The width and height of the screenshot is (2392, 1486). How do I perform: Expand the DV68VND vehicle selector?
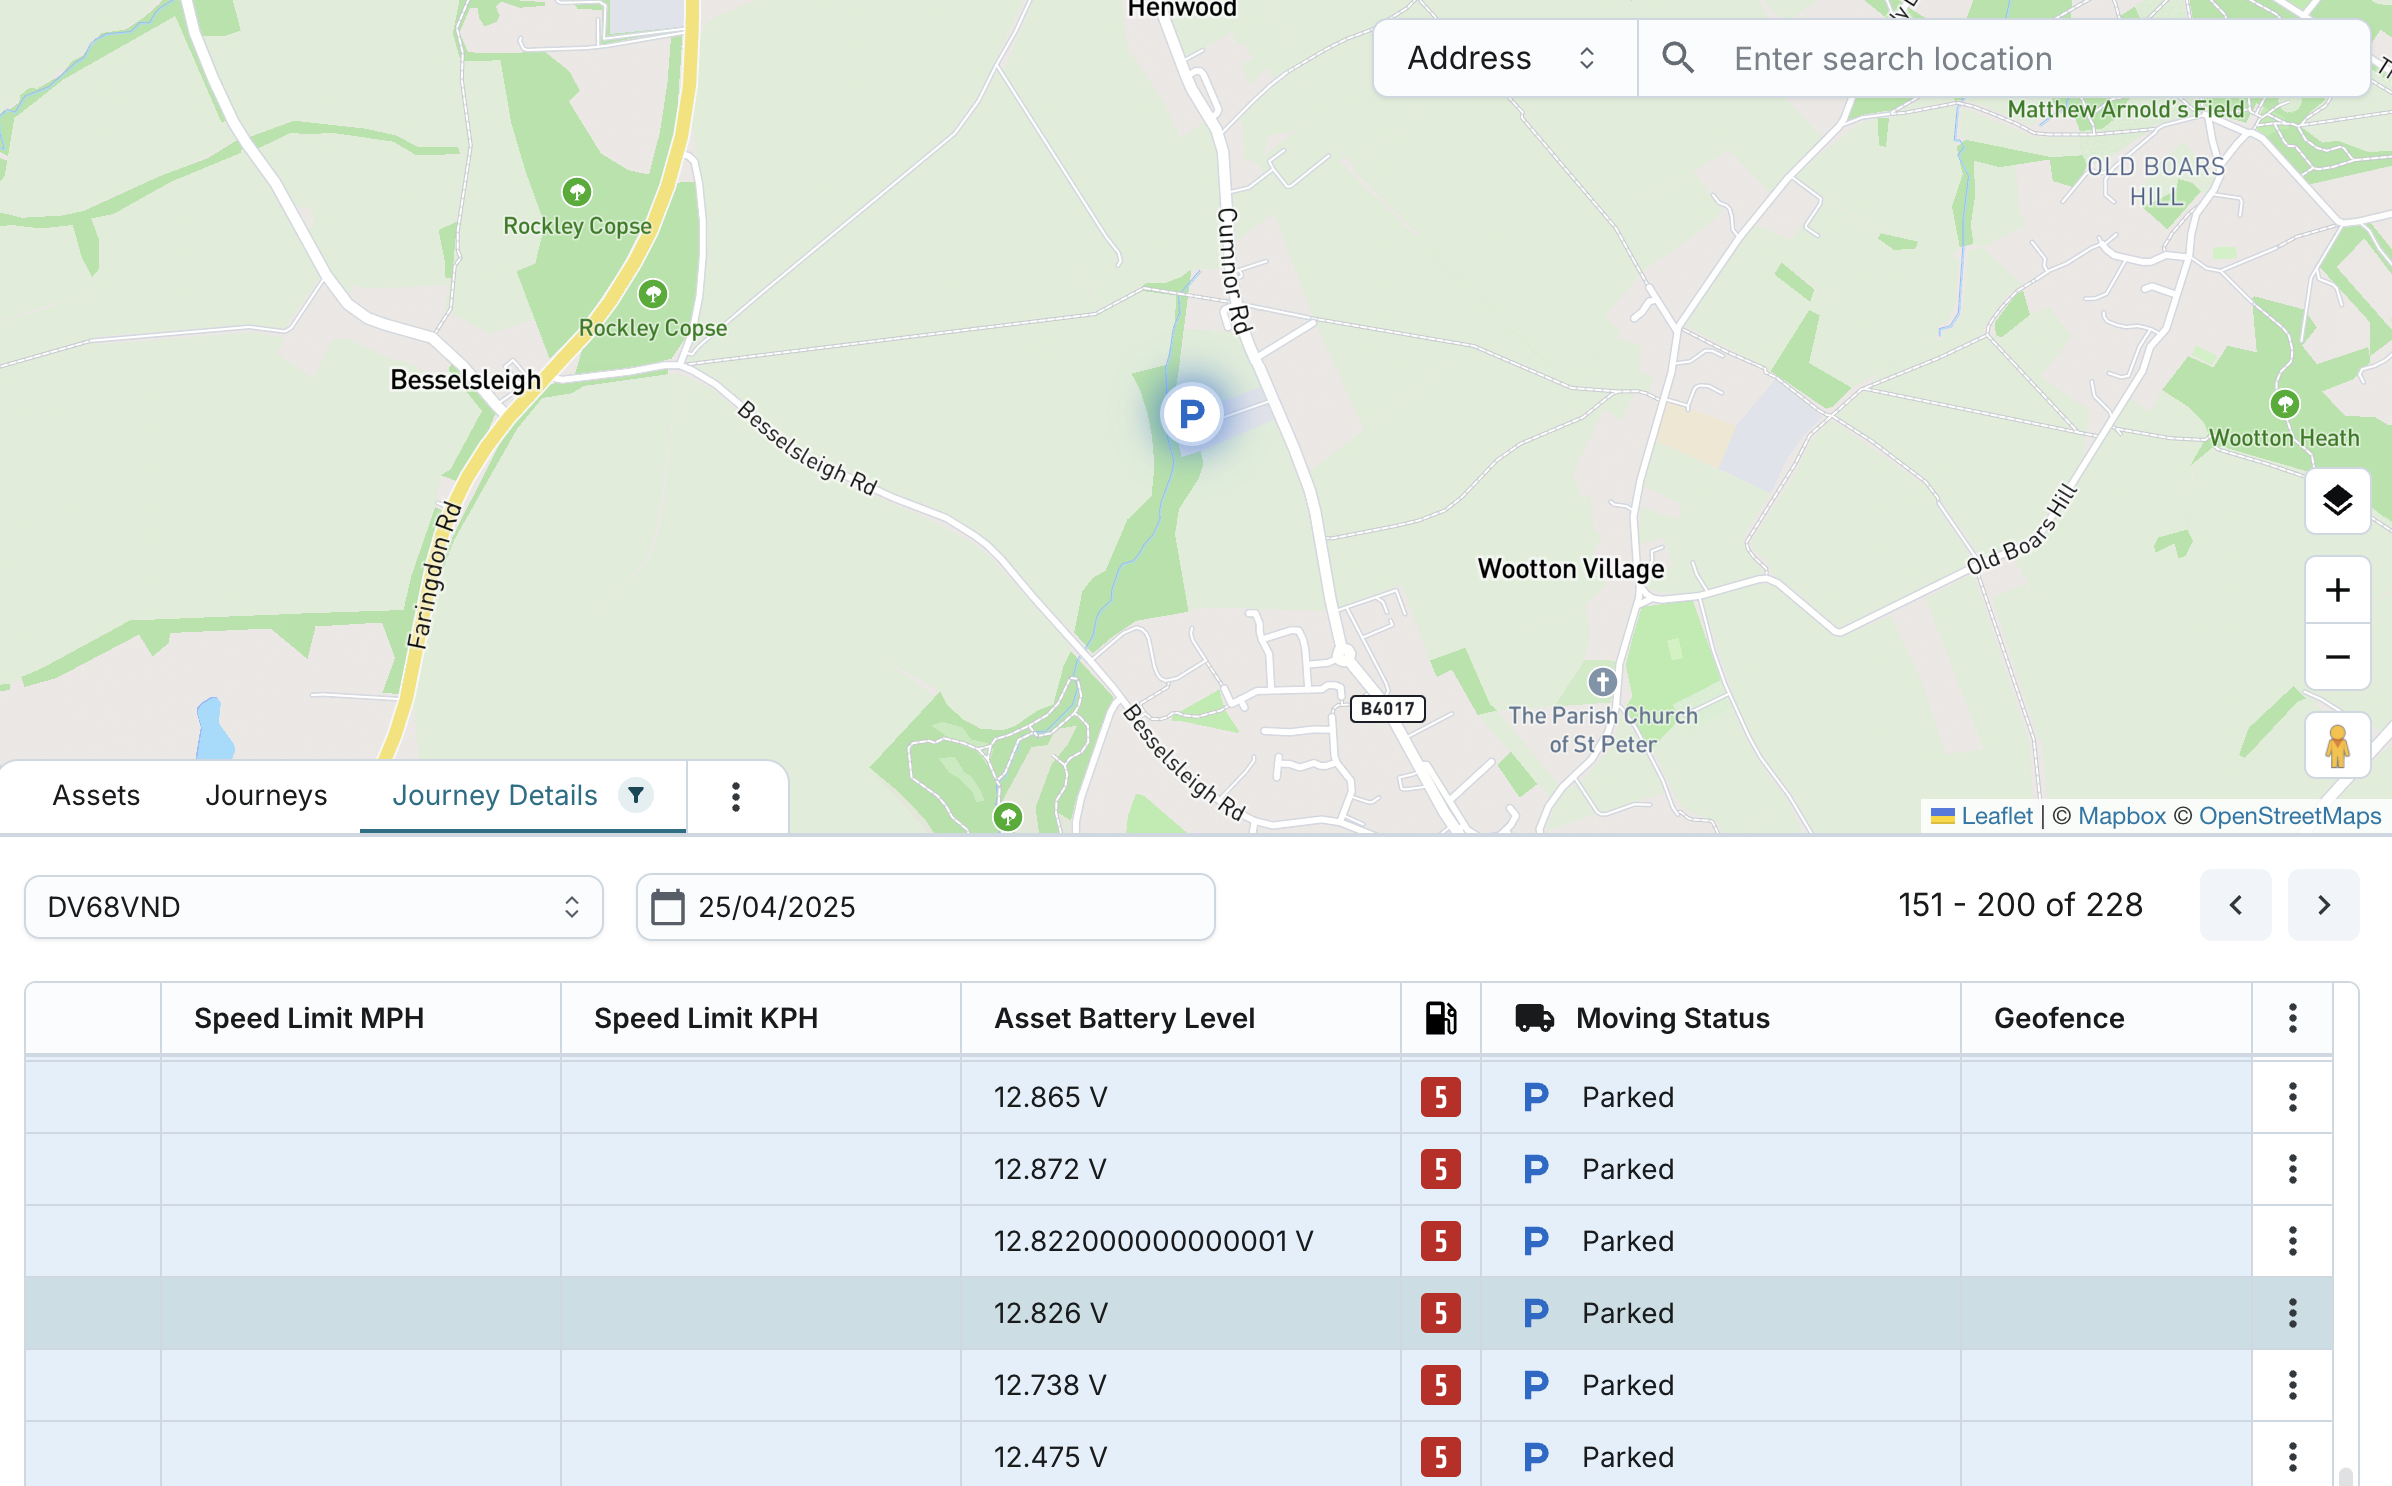(x=313, y=907)
